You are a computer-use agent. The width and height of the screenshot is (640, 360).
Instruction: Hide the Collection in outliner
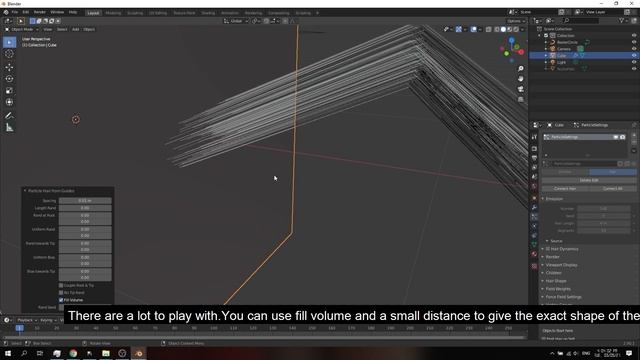click(x=634, y=36)
